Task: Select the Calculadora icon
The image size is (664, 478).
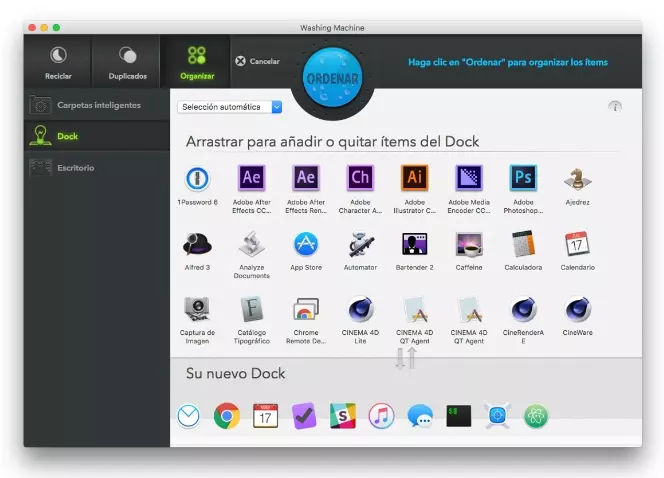Action: tap(523, 244)
